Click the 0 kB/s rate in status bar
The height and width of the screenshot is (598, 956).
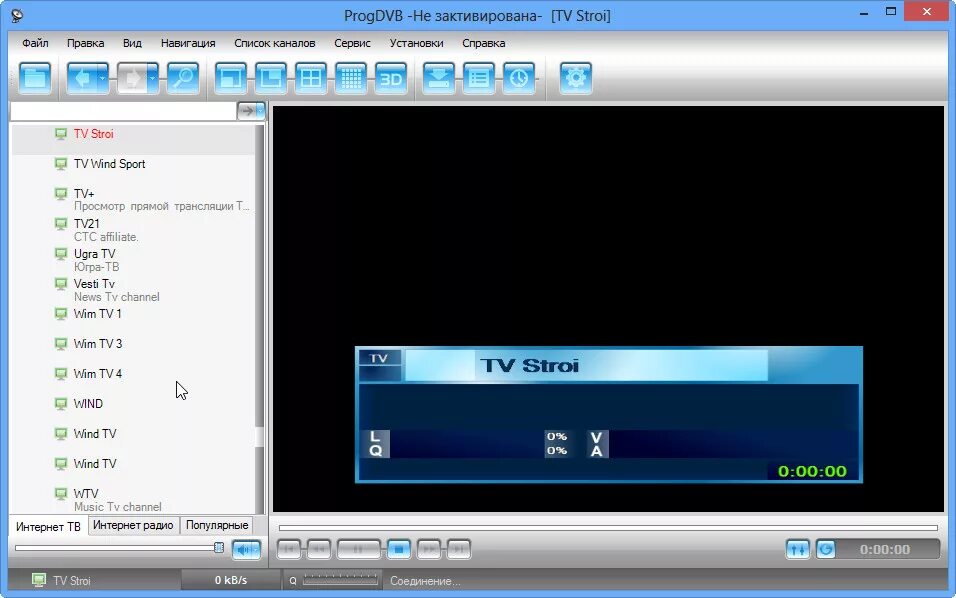(230, 580)
